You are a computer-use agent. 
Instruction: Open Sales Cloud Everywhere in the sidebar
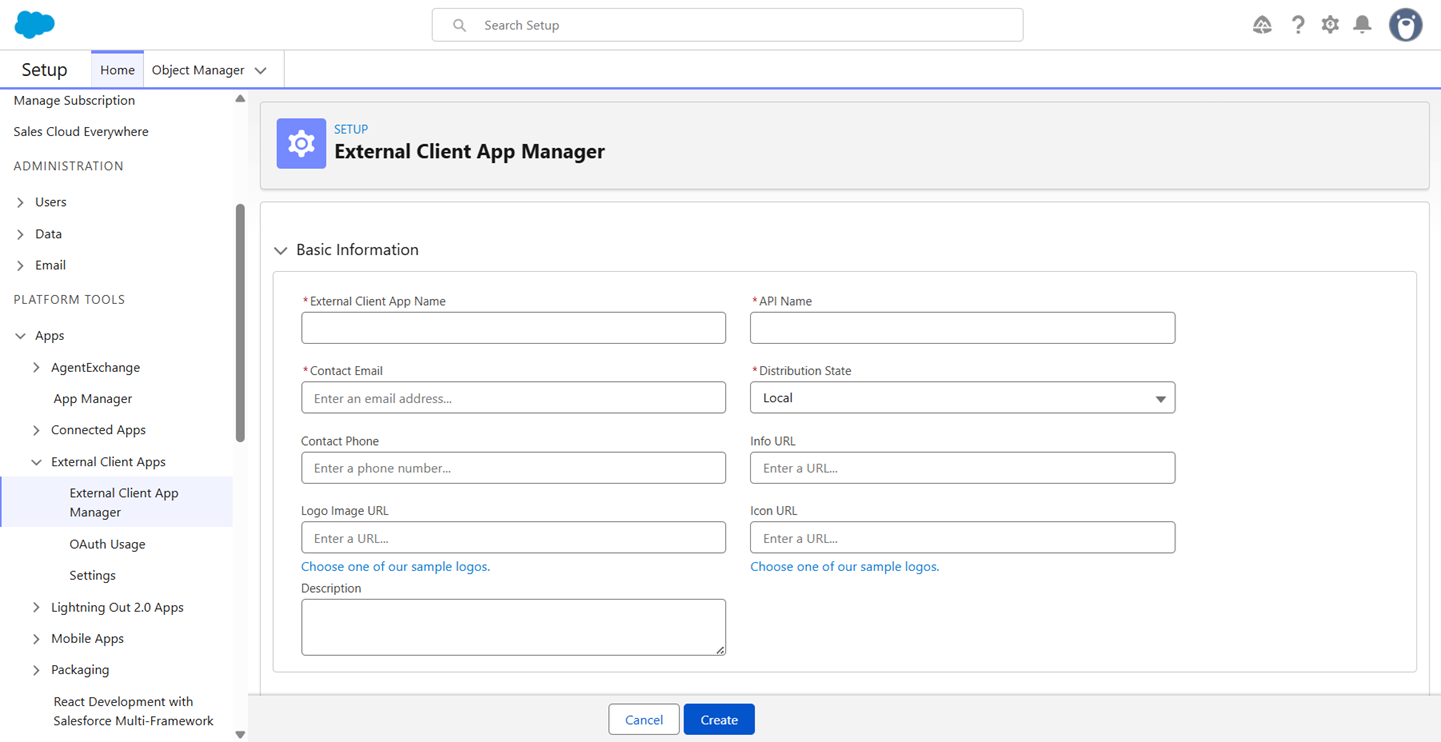[x=81, y=131]
